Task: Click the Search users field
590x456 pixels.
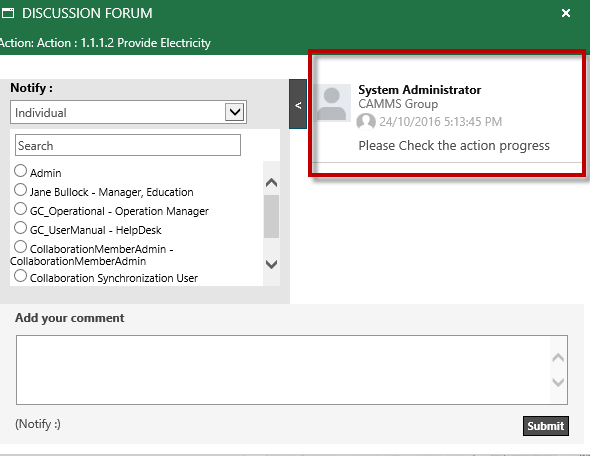Action: [128, 145]
